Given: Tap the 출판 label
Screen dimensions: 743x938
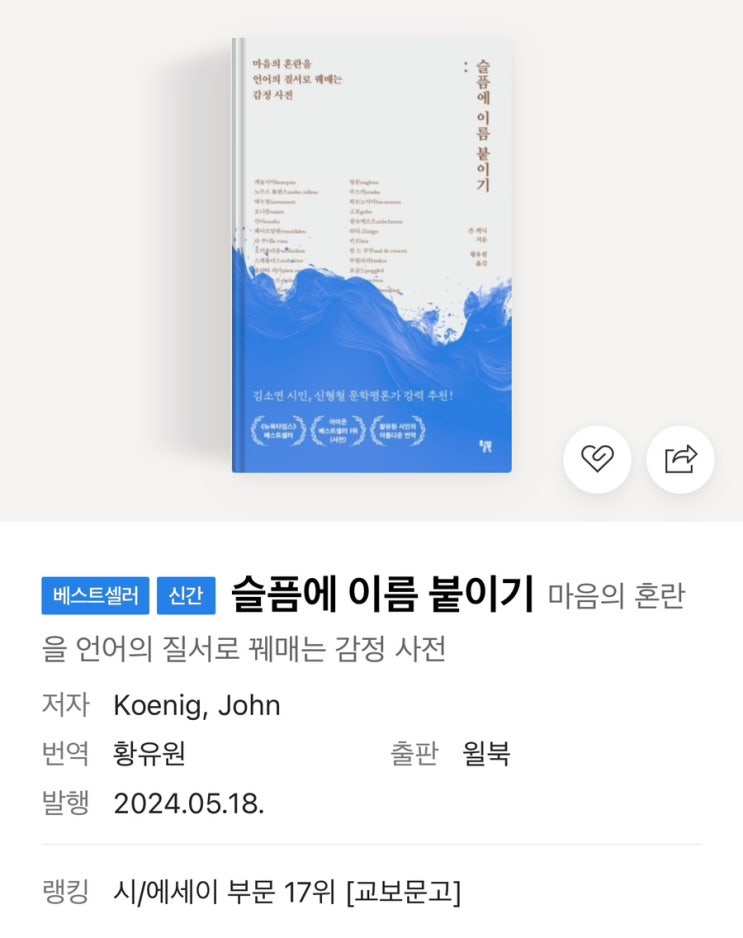Looking at the screenshot, I should tap(415, 754).
